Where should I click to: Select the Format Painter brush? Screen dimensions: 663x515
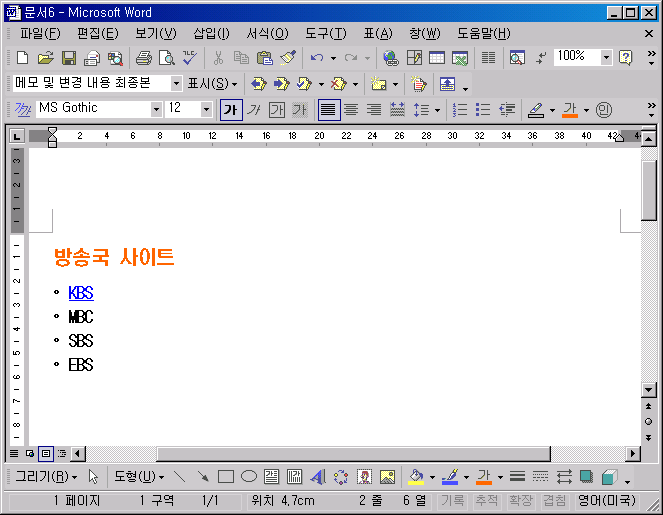point(288,58)
